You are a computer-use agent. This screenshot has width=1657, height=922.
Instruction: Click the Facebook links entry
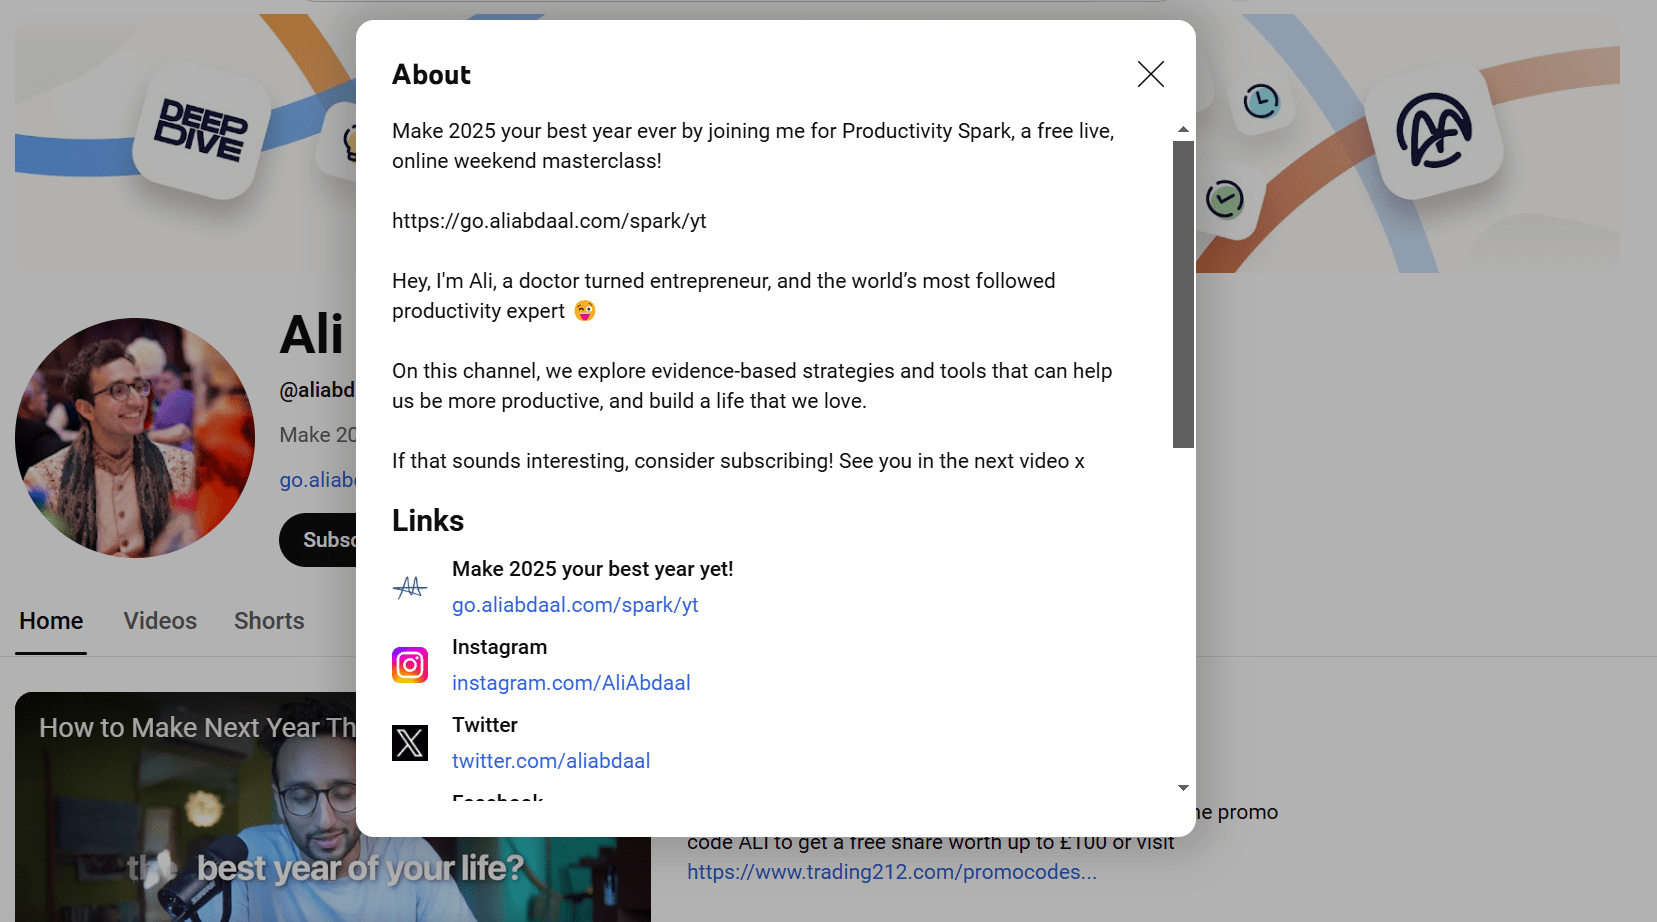(x=497, y=798)
